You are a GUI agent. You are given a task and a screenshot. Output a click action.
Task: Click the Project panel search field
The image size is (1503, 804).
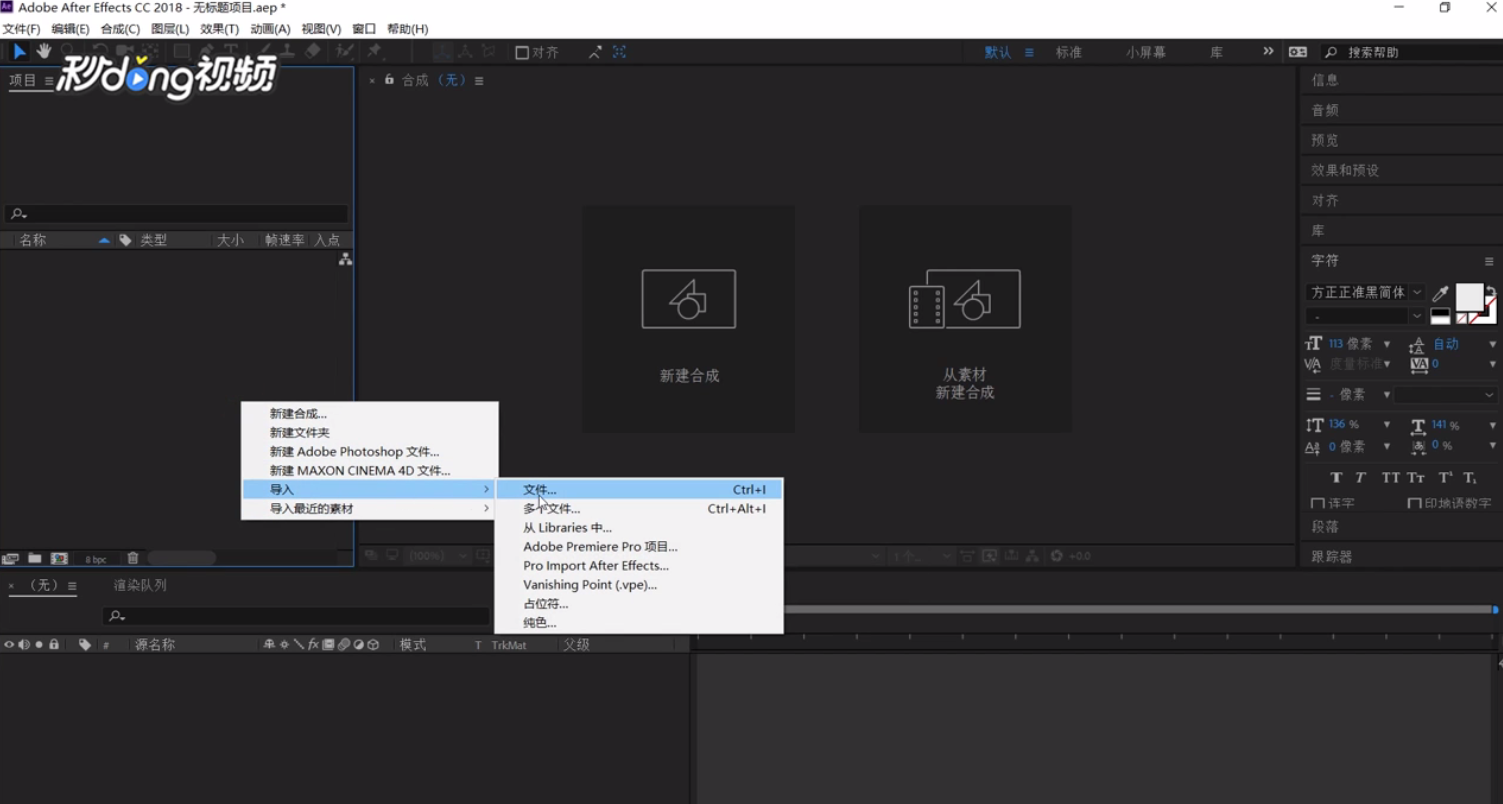[178, 213]
